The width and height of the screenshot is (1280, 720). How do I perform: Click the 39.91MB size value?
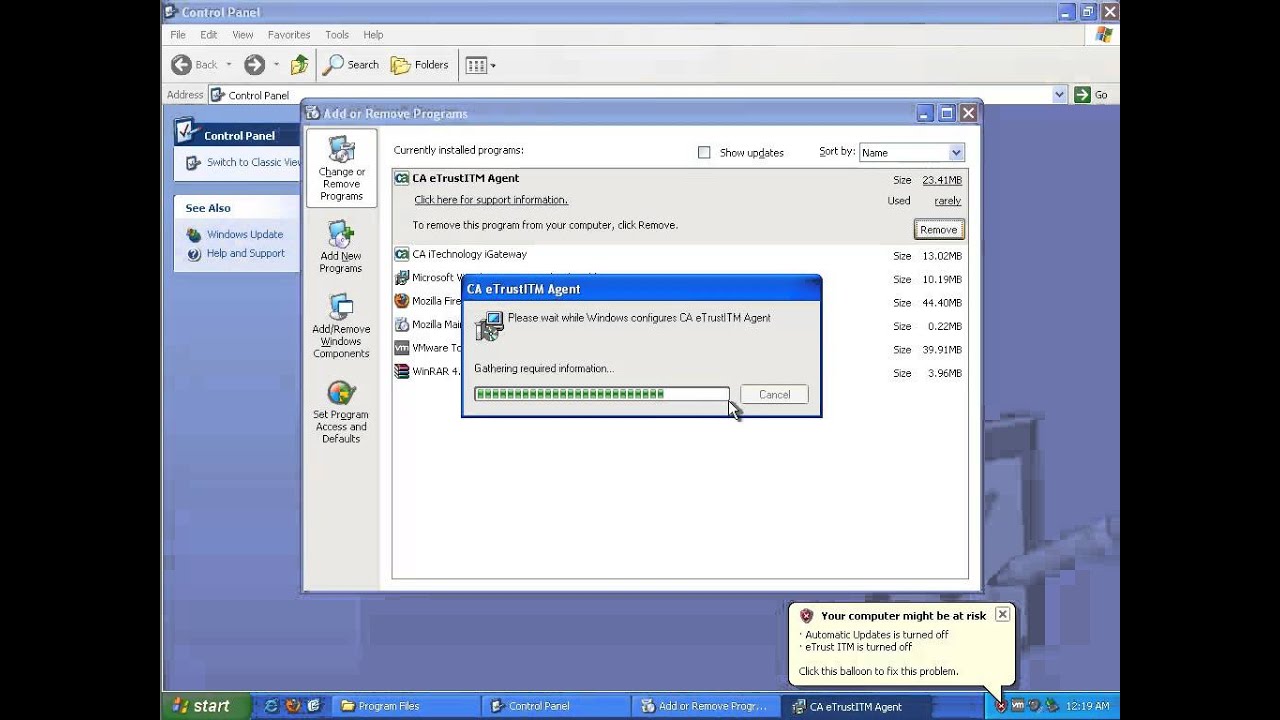[x=942, y=350]
